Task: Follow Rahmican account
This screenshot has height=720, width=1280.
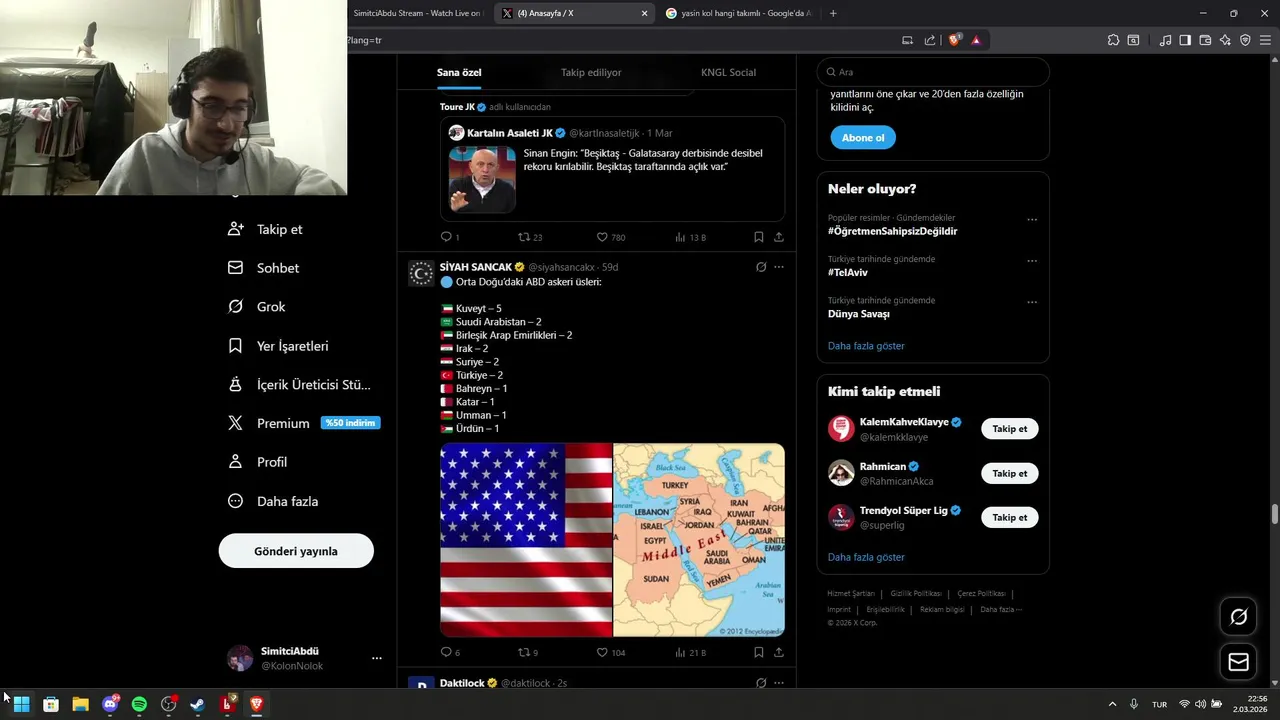Action: (1009, 473)
